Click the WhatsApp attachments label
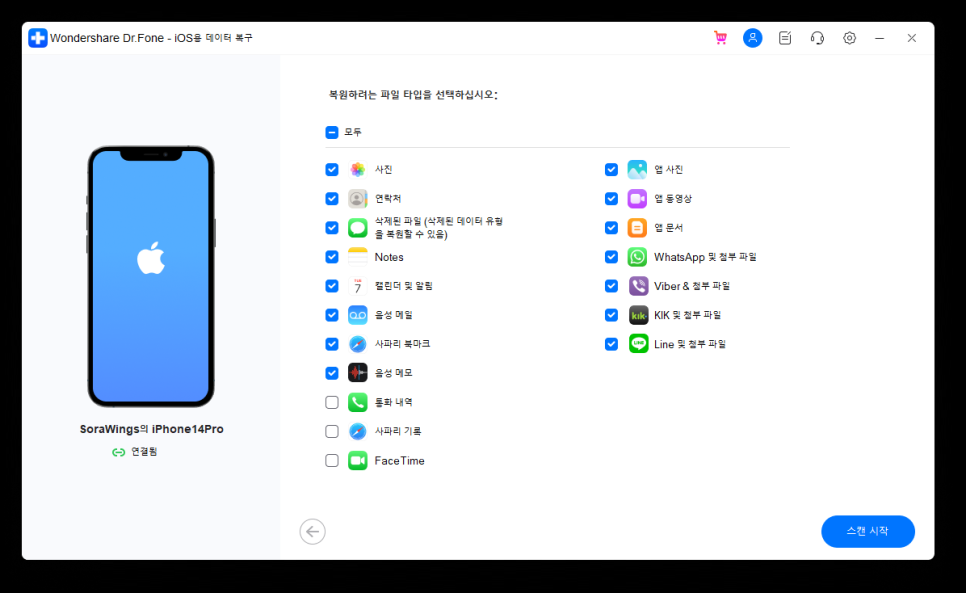 pos(705,257)
